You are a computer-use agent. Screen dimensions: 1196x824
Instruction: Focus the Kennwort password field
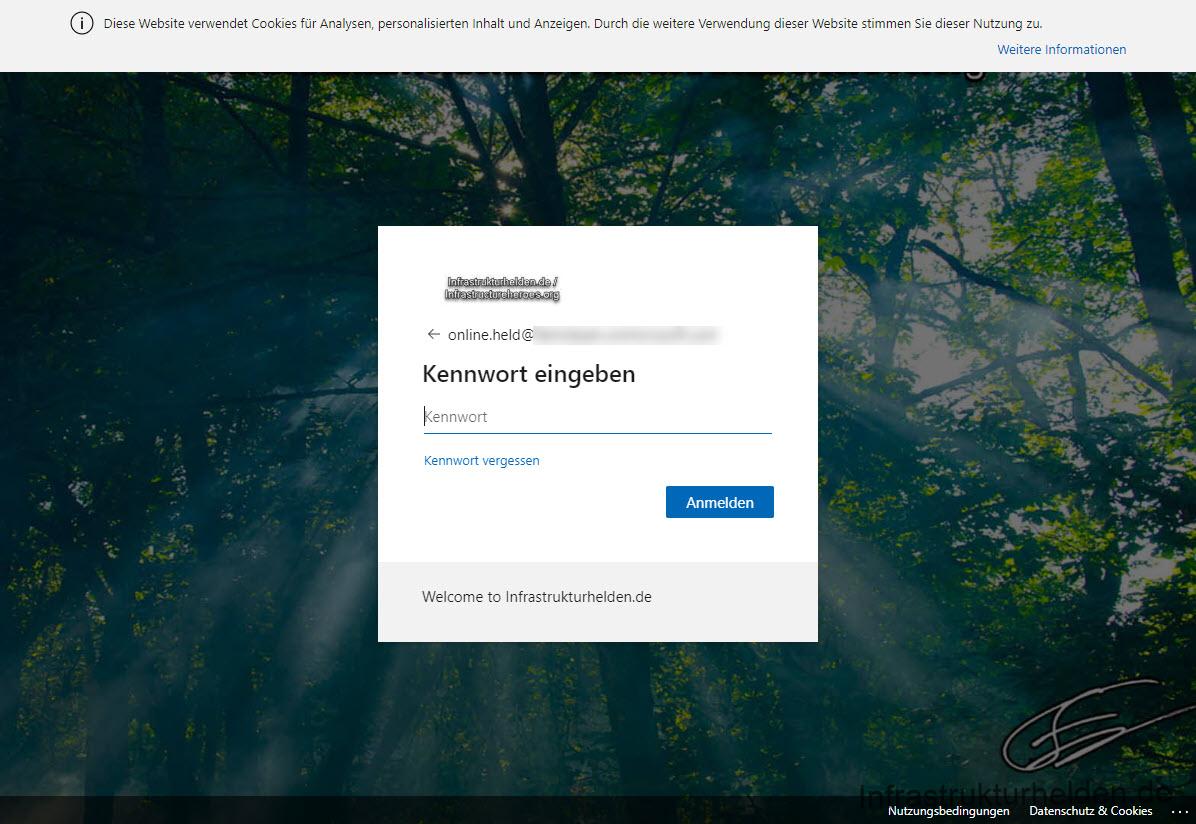point(597,417)
